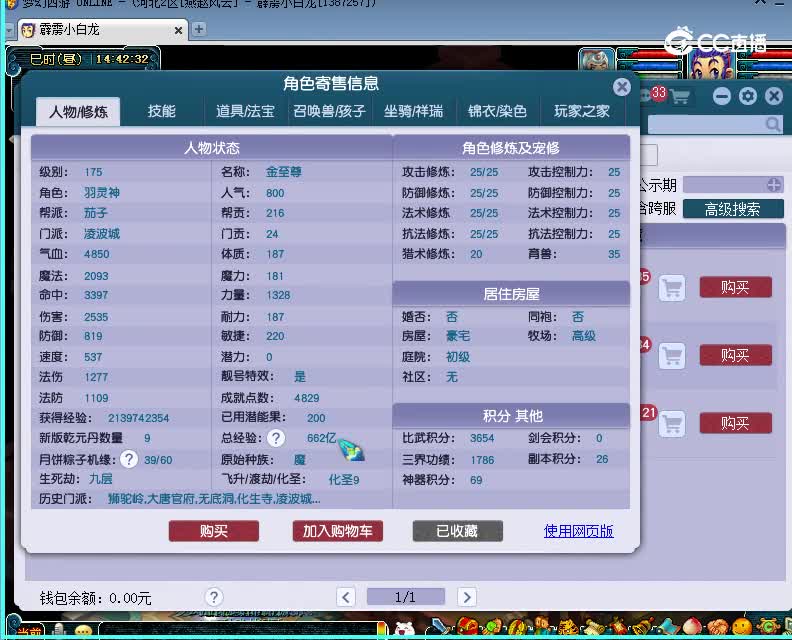Click the help icon next to 总经验
792x640 pixels.
click(276, 438)
